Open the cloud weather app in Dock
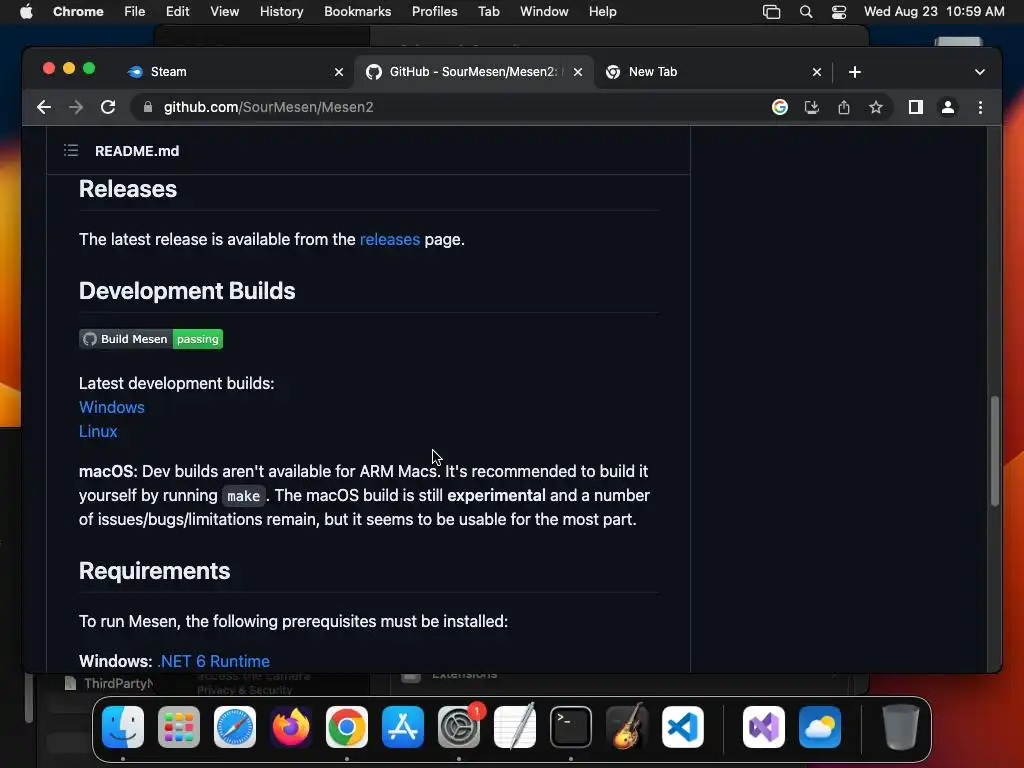The width and height of the screenshot is (1024, 768). [820, 727]
